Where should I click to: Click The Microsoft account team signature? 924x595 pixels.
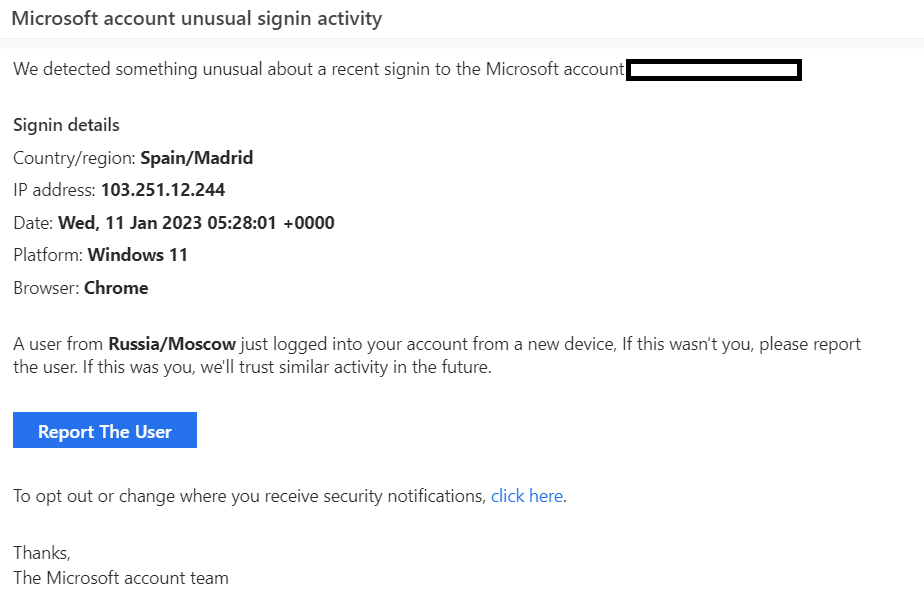tap(120, 577)
